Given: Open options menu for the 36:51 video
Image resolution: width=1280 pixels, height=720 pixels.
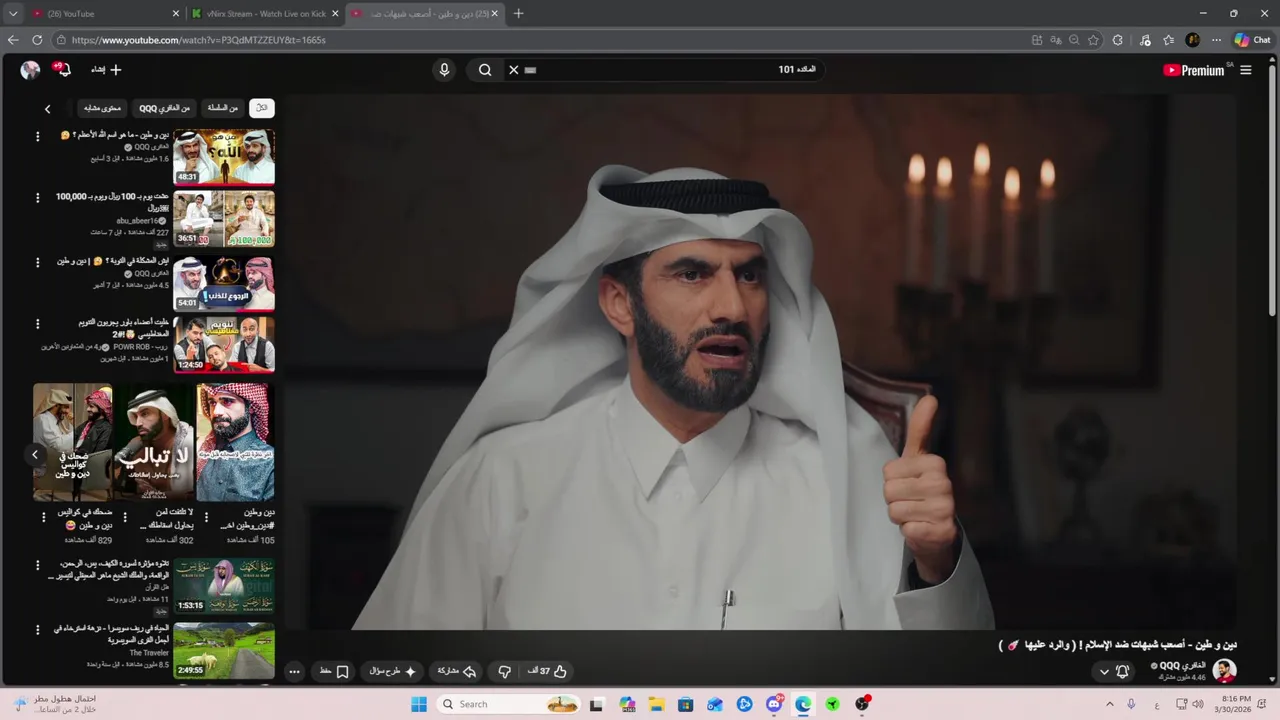Looking at the screenshot, I should coord(38,198).
